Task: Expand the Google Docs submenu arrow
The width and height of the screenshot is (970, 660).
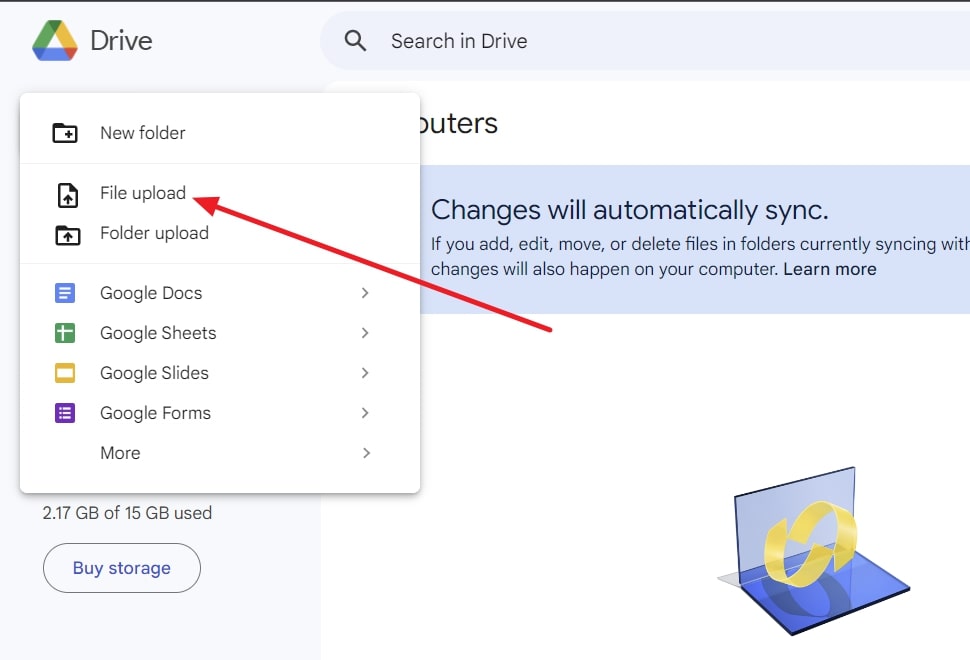Action: pos(365,293)
